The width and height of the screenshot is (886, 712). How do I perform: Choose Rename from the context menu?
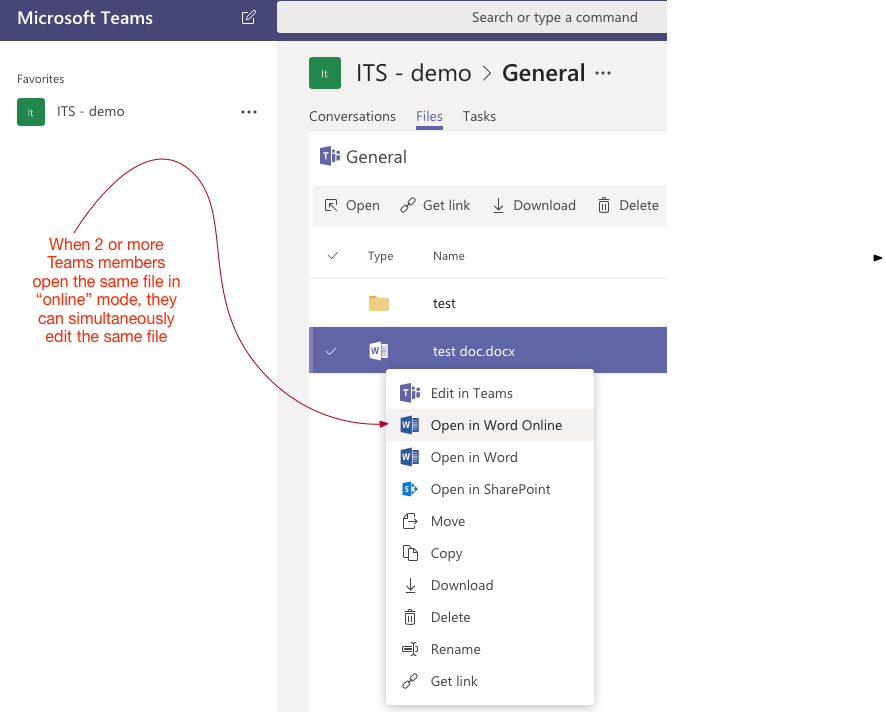pos(490,649)
